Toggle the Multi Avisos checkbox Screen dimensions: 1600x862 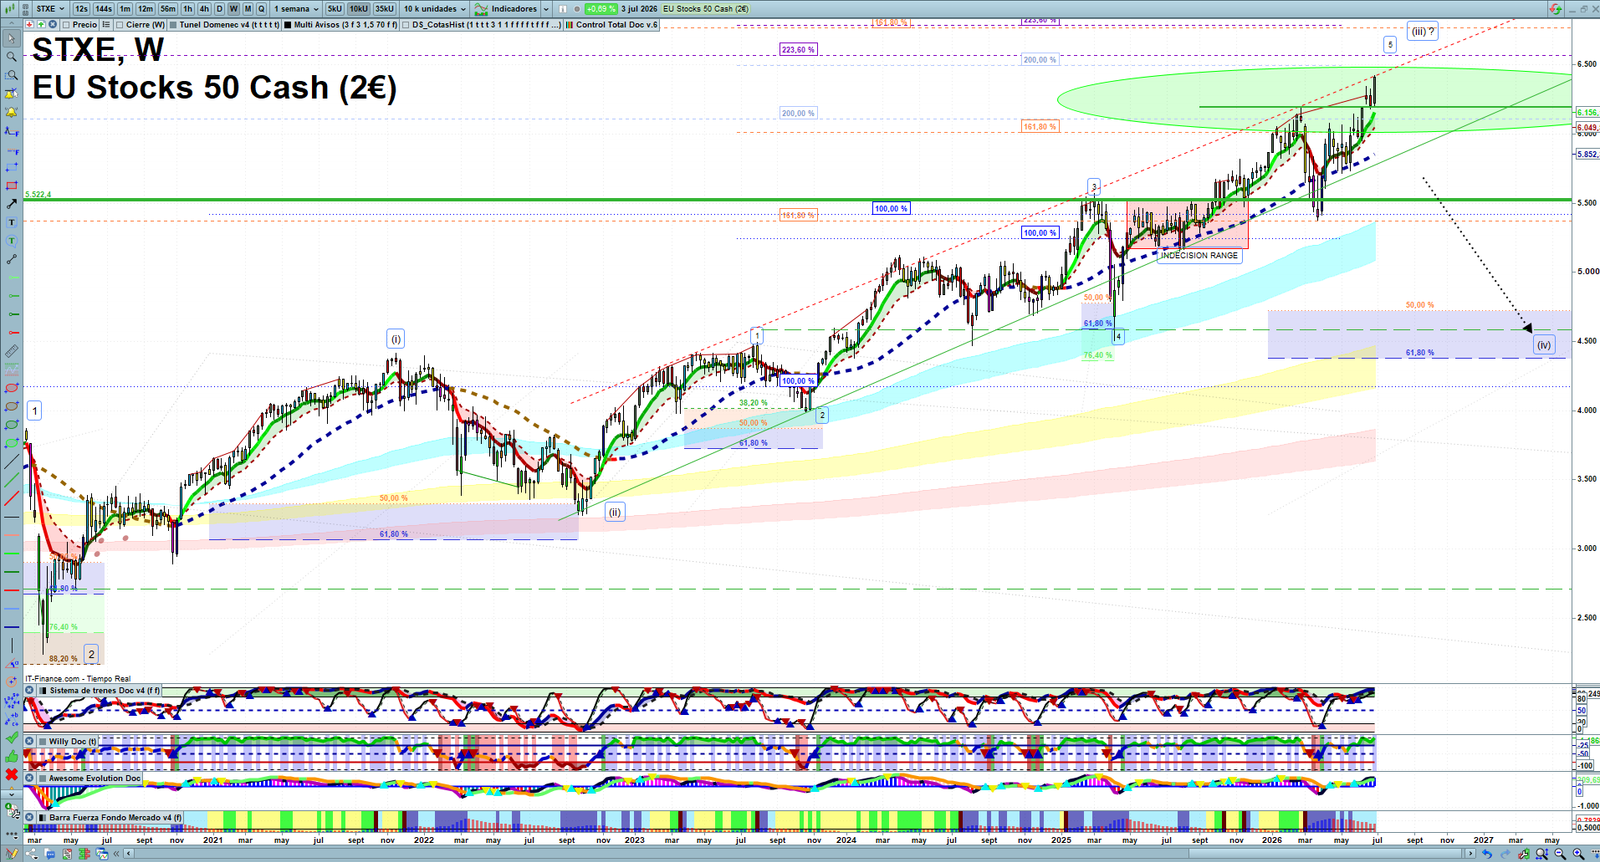pyautogui.click(x=287, y=24)
